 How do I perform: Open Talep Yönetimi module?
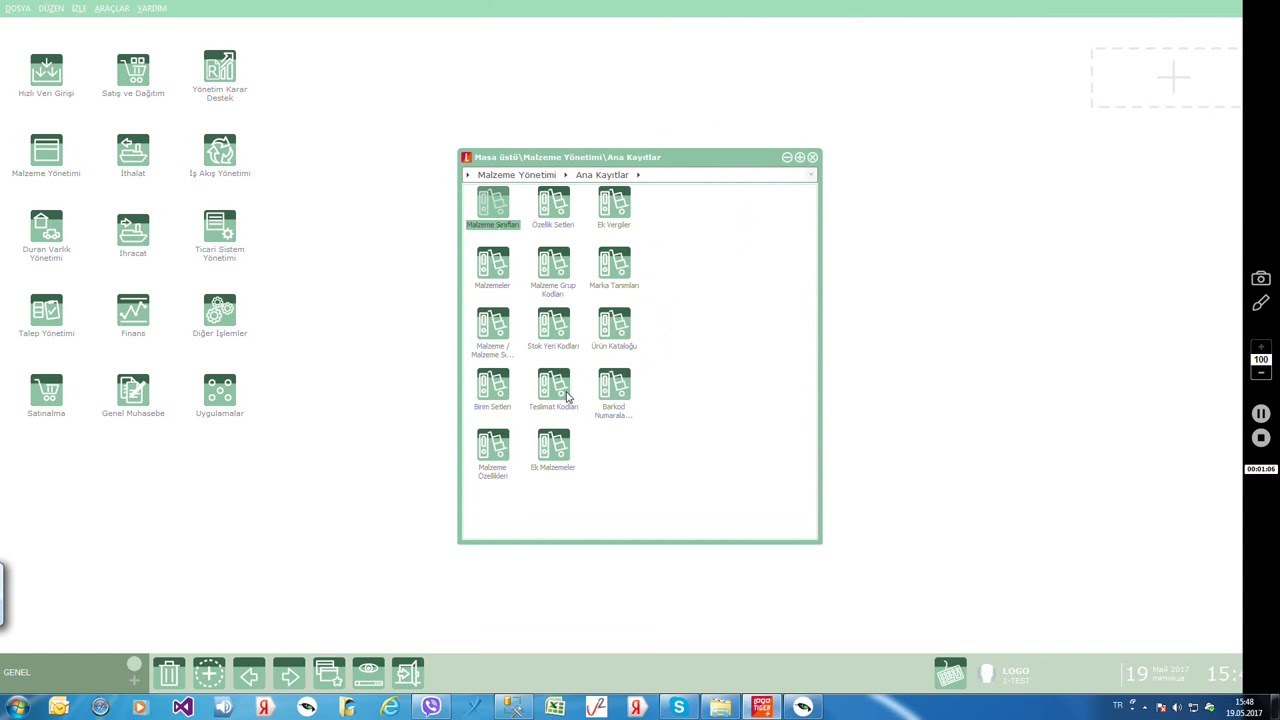(46, 316)
